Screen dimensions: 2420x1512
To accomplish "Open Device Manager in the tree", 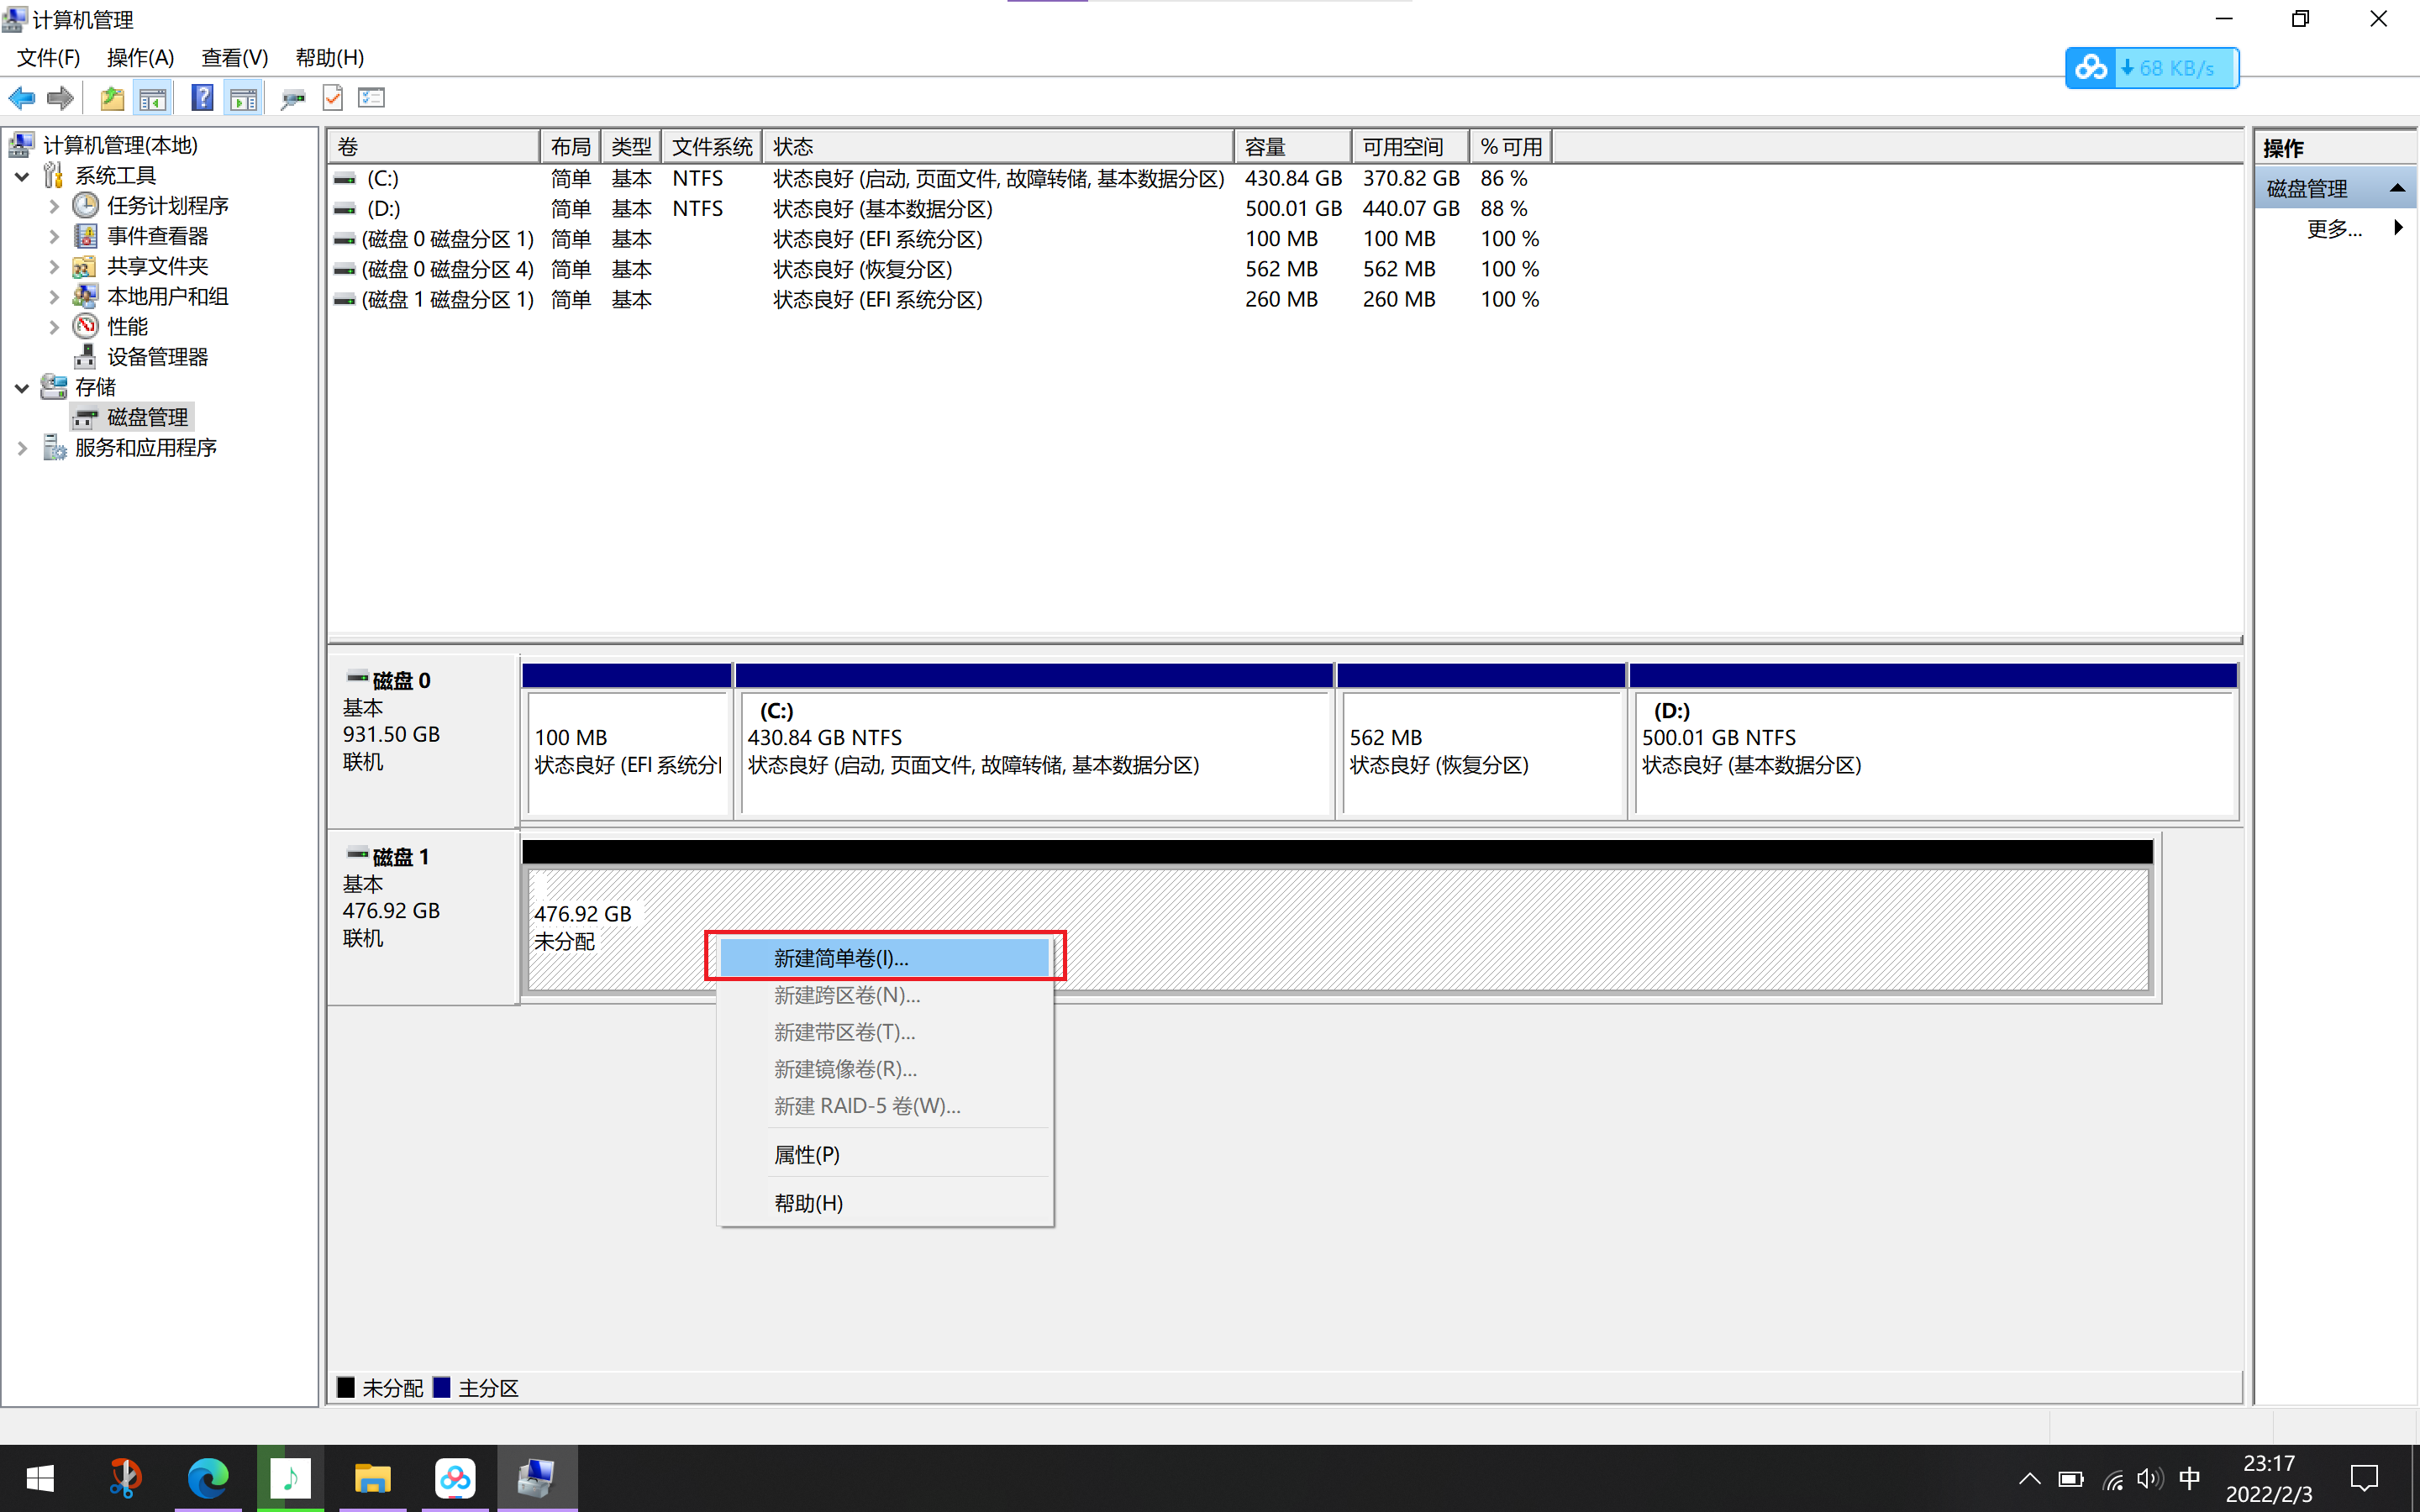I will click(x=157, y=357).
